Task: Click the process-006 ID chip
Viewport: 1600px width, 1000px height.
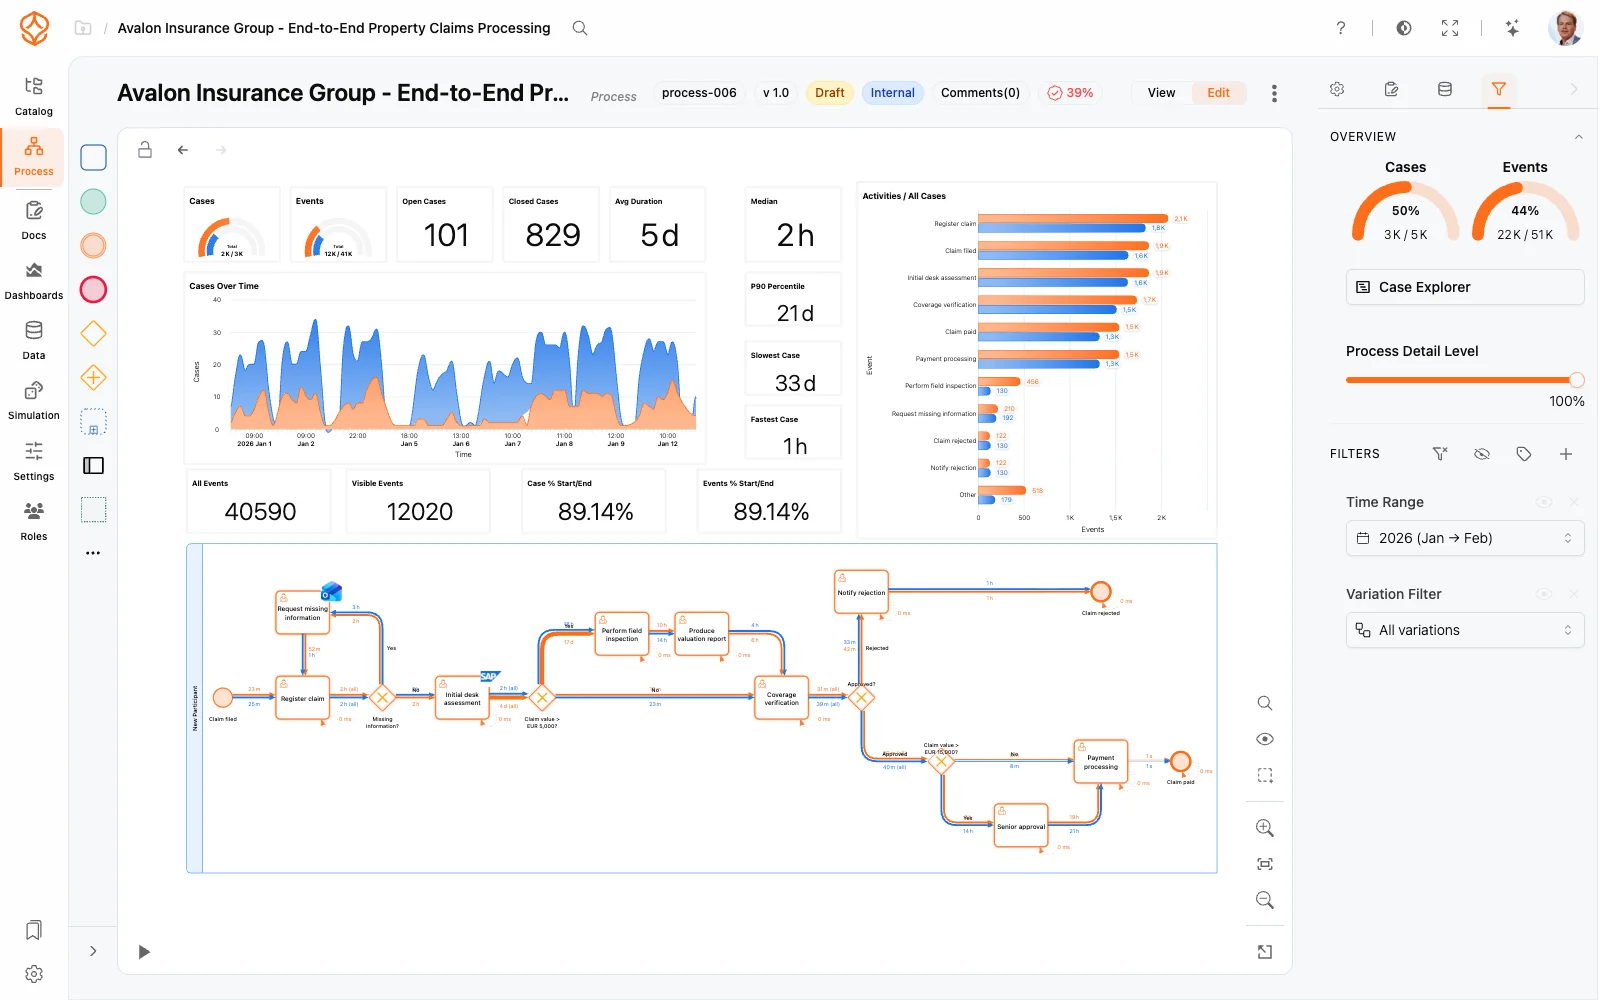Action: [x=699, y=93]
